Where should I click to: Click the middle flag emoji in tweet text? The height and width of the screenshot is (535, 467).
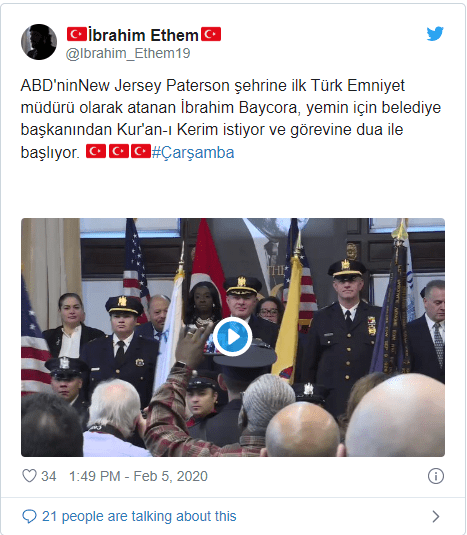pos(119,151)
